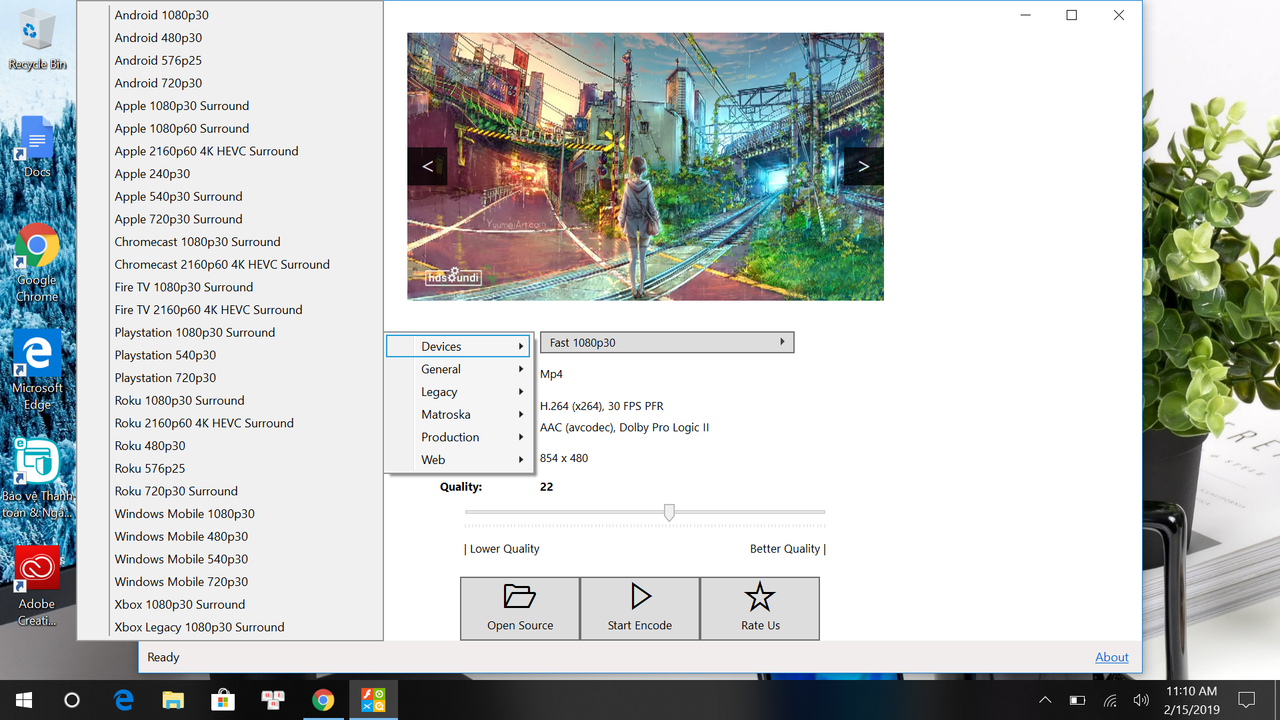Click the battery tray icon
Screen dimensions: 1280x720
[1077, 700]
